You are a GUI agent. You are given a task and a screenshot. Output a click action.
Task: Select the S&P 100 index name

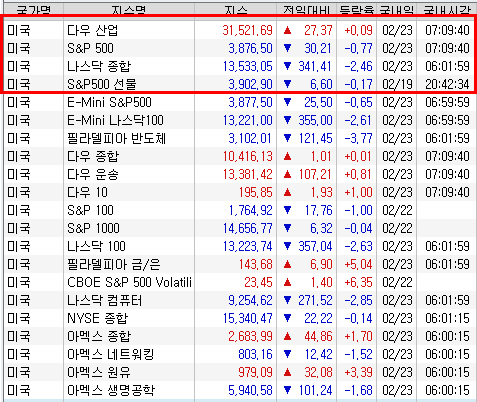(x=90, y=210)
